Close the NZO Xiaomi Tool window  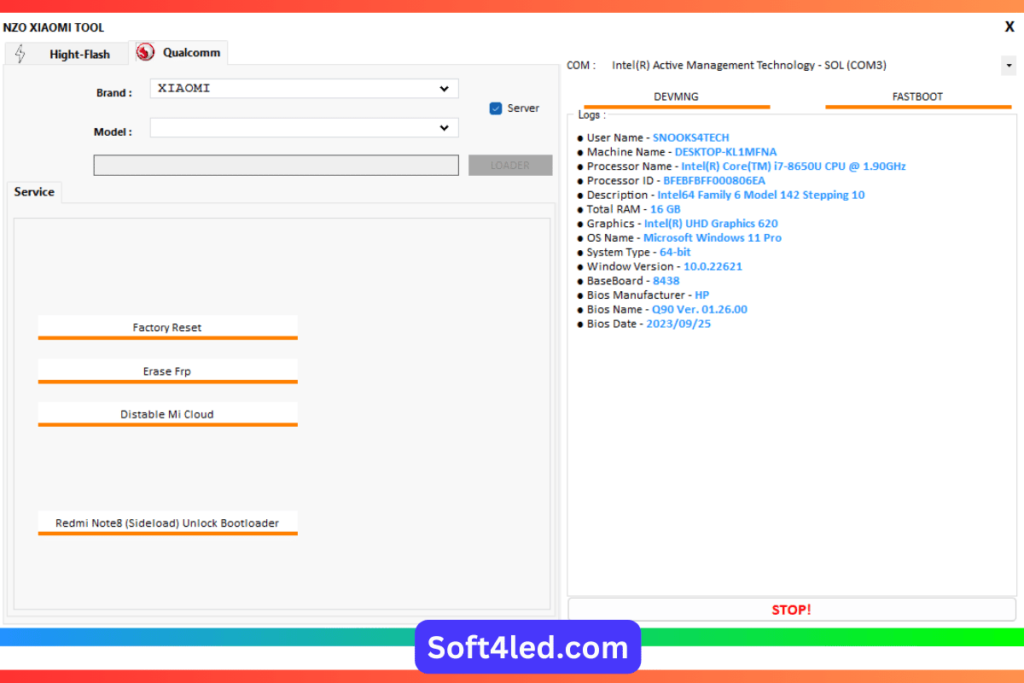pyautogui.click(x=1009, y=27)
